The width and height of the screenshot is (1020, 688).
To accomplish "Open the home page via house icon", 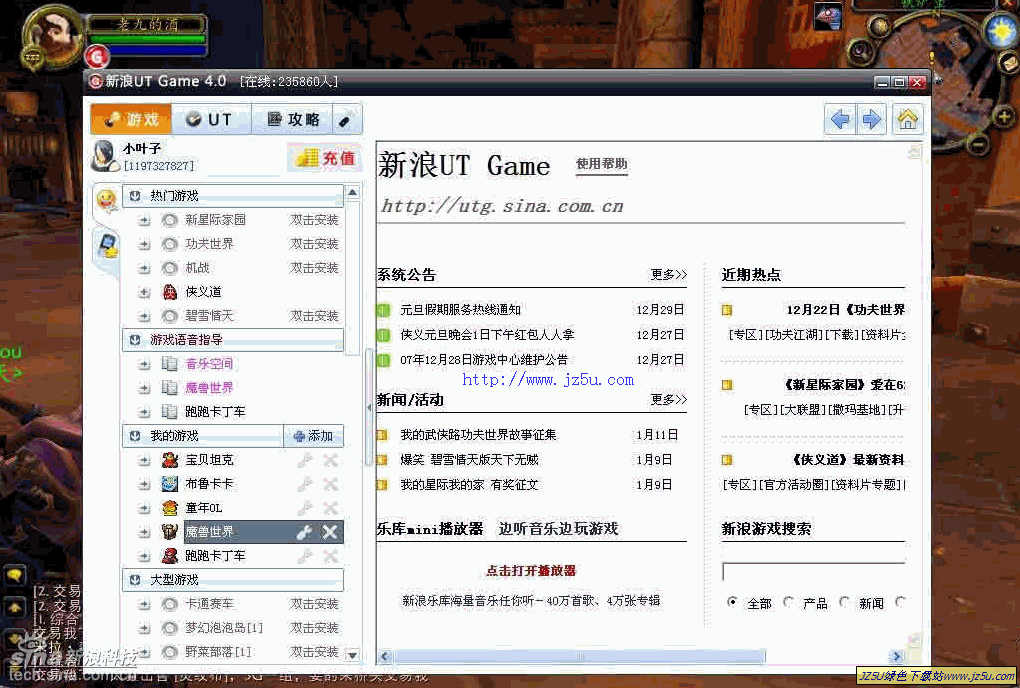I will click(907, 119).
